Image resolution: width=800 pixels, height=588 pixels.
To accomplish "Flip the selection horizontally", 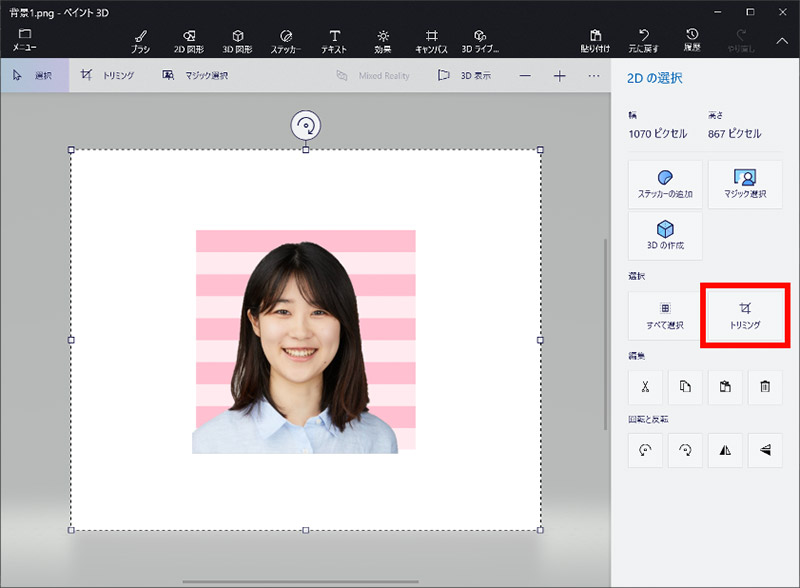I will (x=725, y=451).
